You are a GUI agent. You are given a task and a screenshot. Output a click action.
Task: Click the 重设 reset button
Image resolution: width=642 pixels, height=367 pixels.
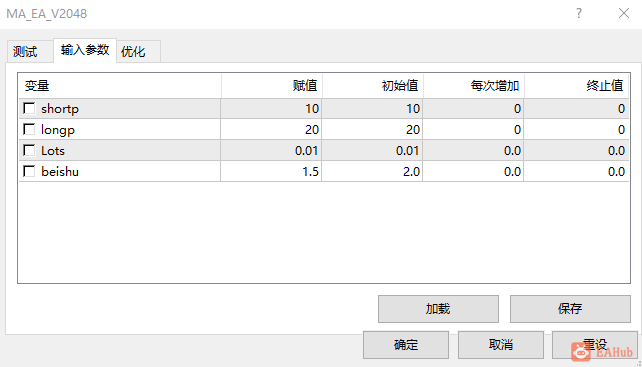(x=595, y=345)
